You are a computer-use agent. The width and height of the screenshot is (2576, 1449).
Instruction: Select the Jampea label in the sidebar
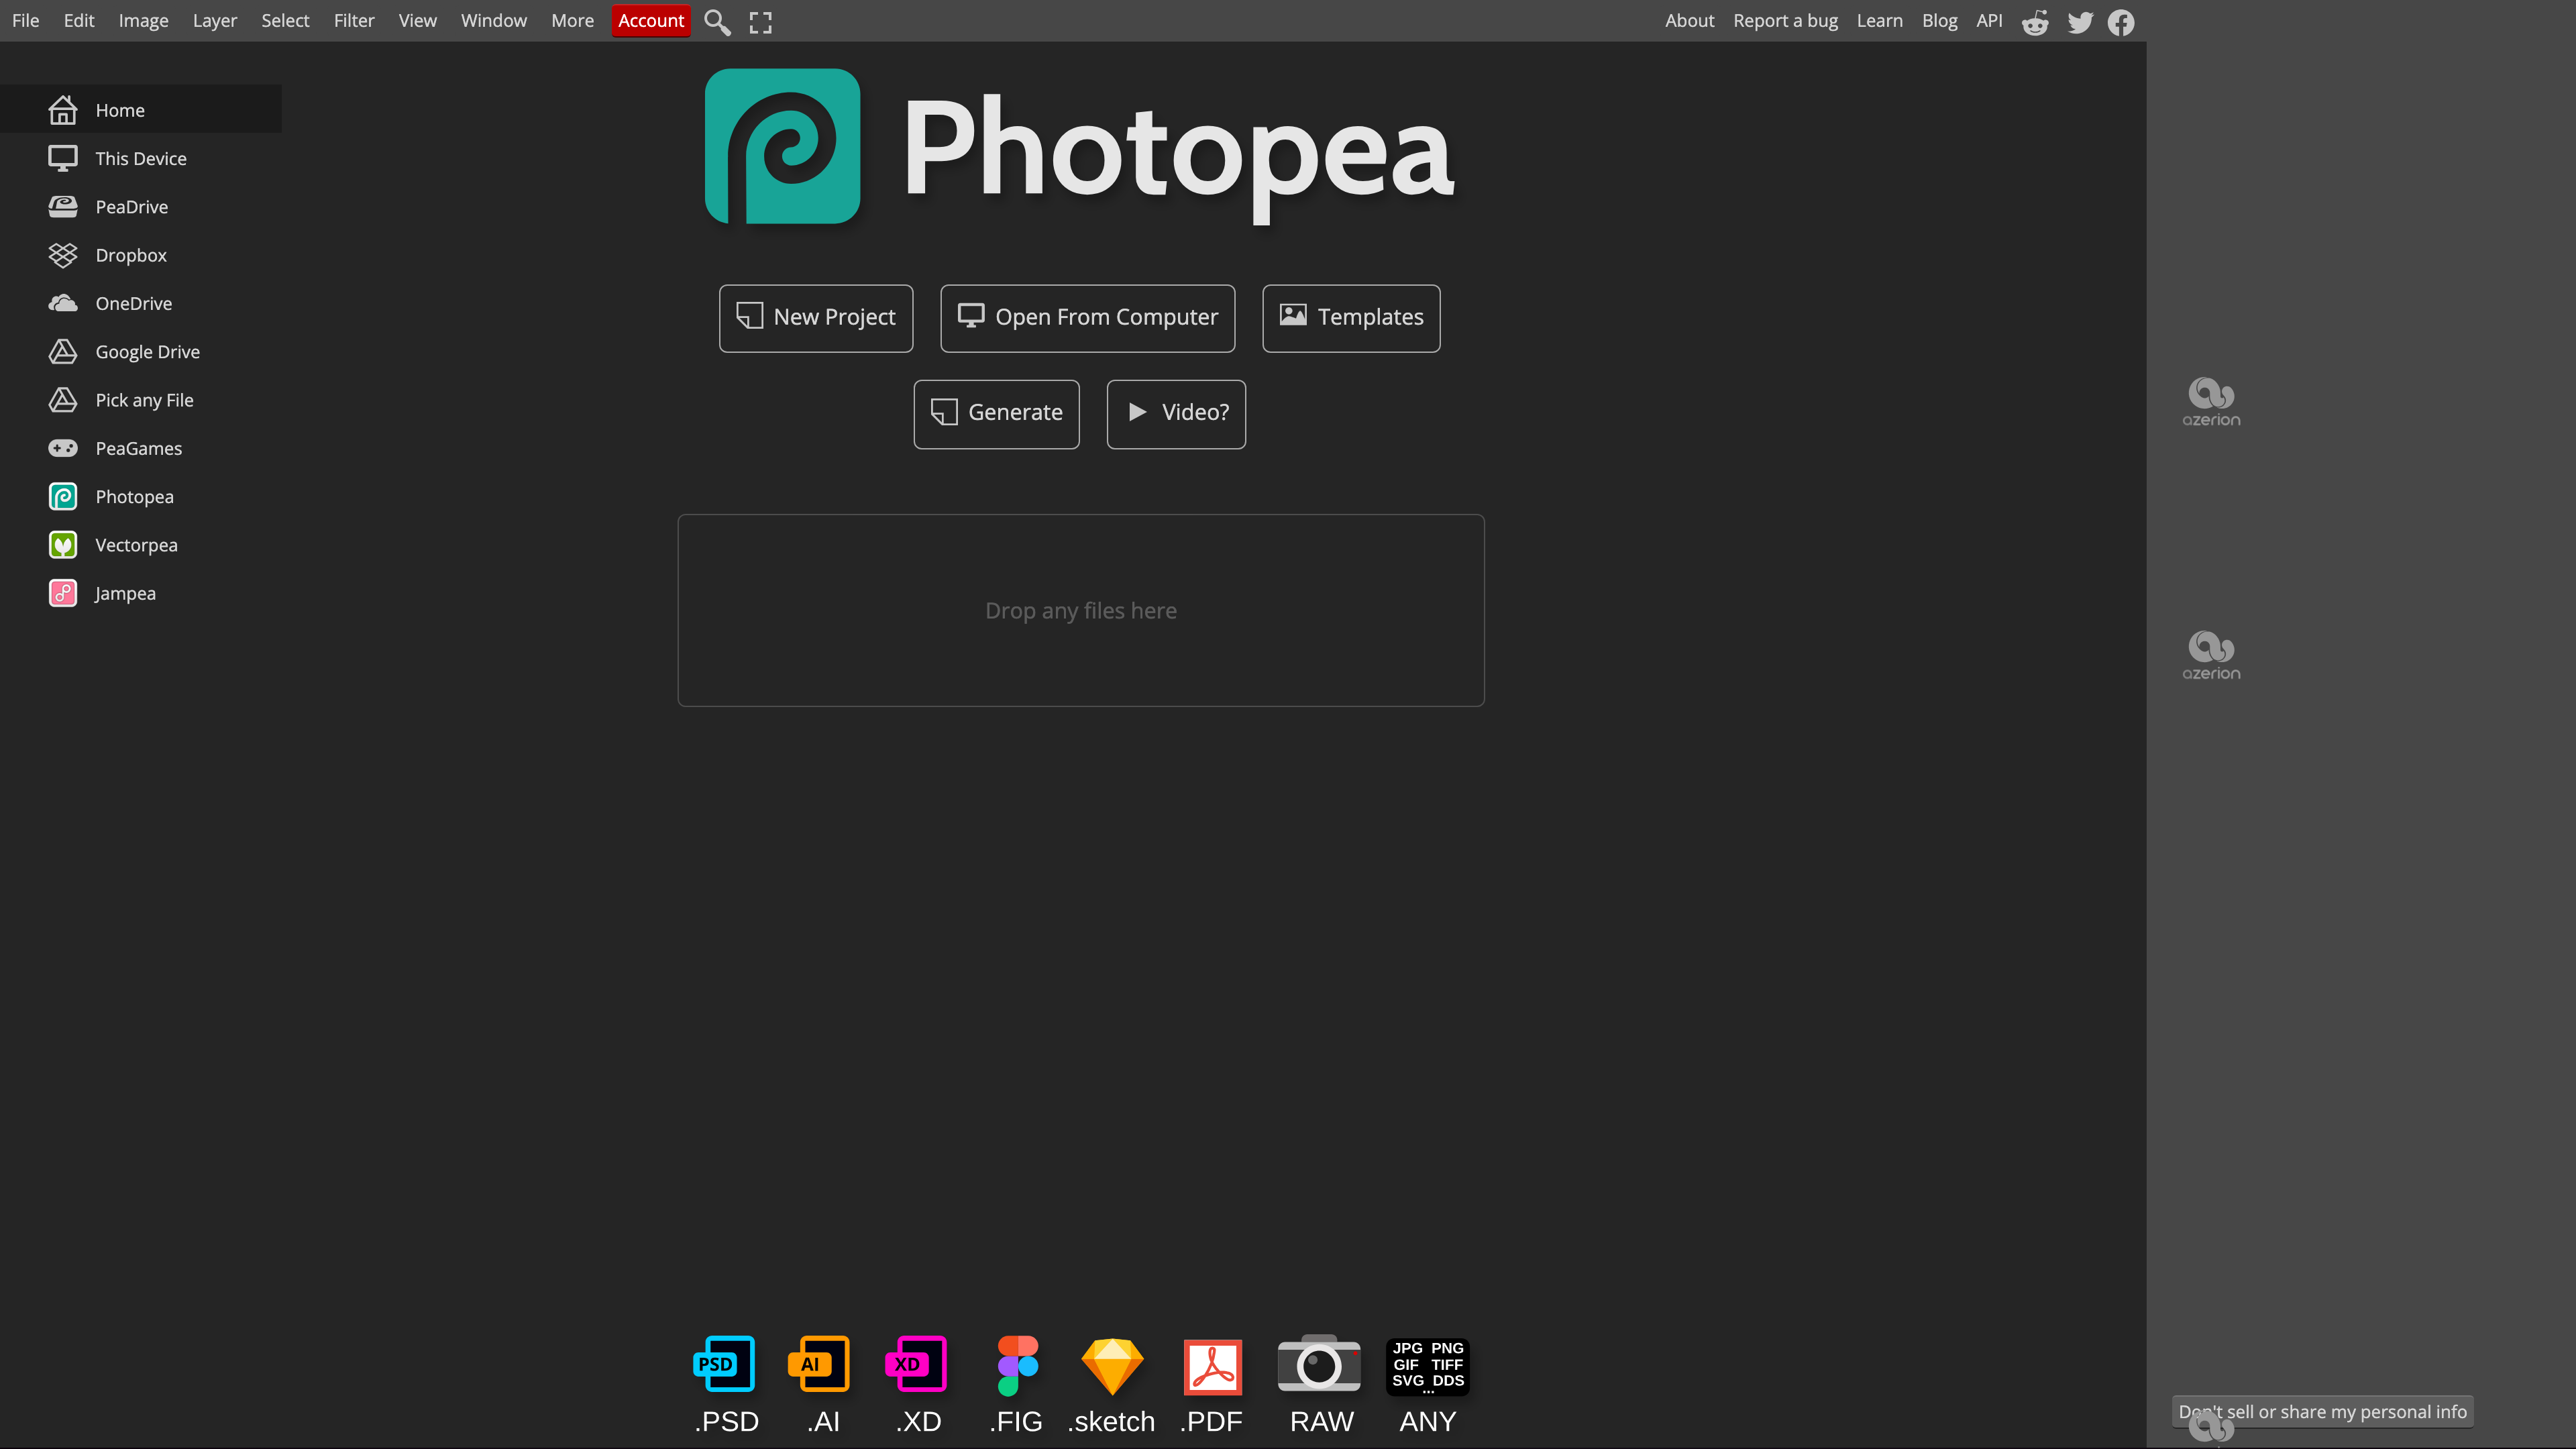pos(126,594)
